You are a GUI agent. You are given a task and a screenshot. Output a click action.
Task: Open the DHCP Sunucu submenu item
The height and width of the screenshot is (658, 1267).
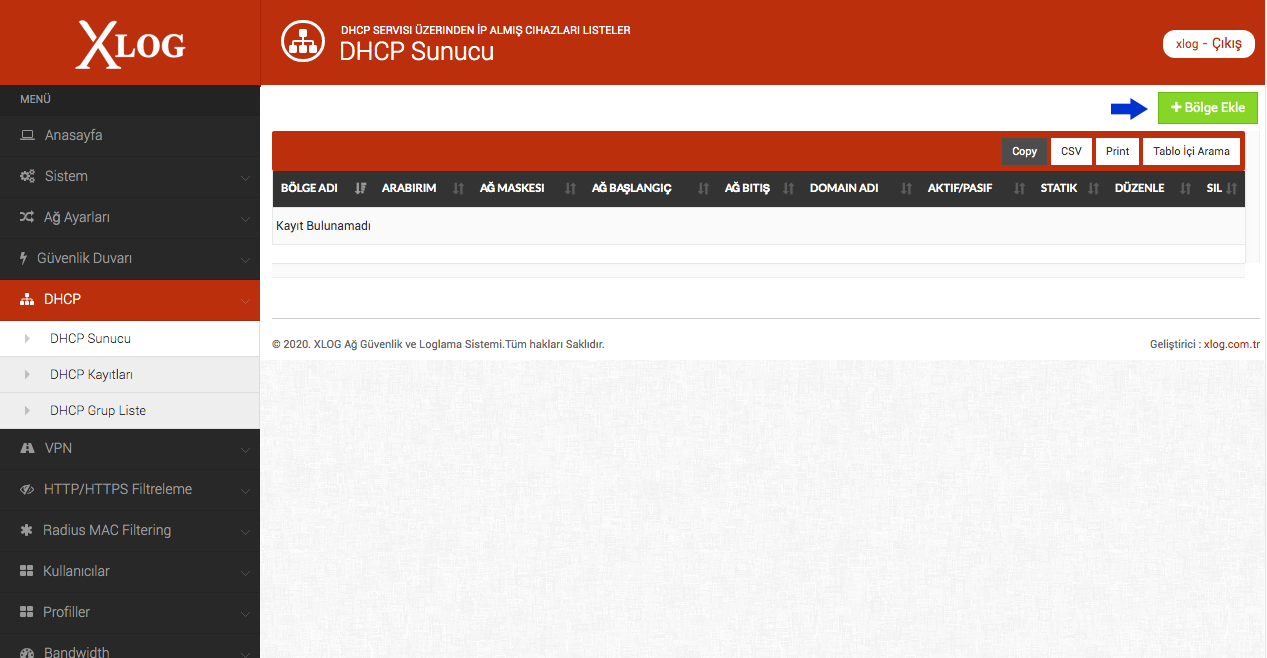(x=130, y=339)
